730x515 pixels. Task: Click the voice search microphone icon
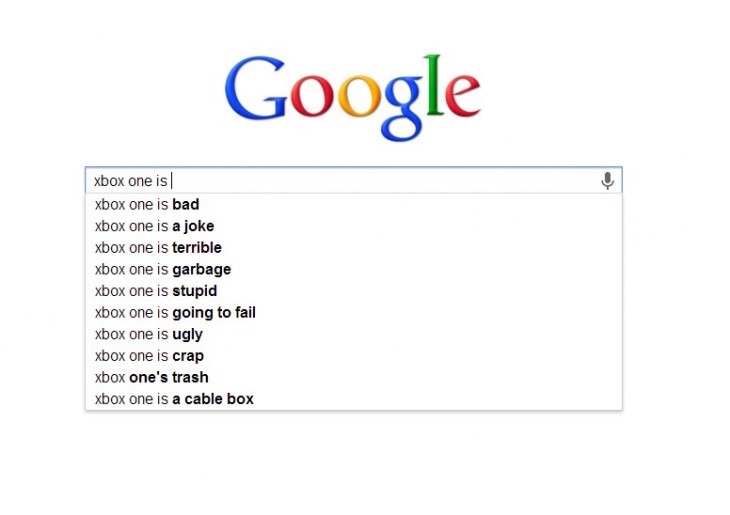[x=607, y=181]
